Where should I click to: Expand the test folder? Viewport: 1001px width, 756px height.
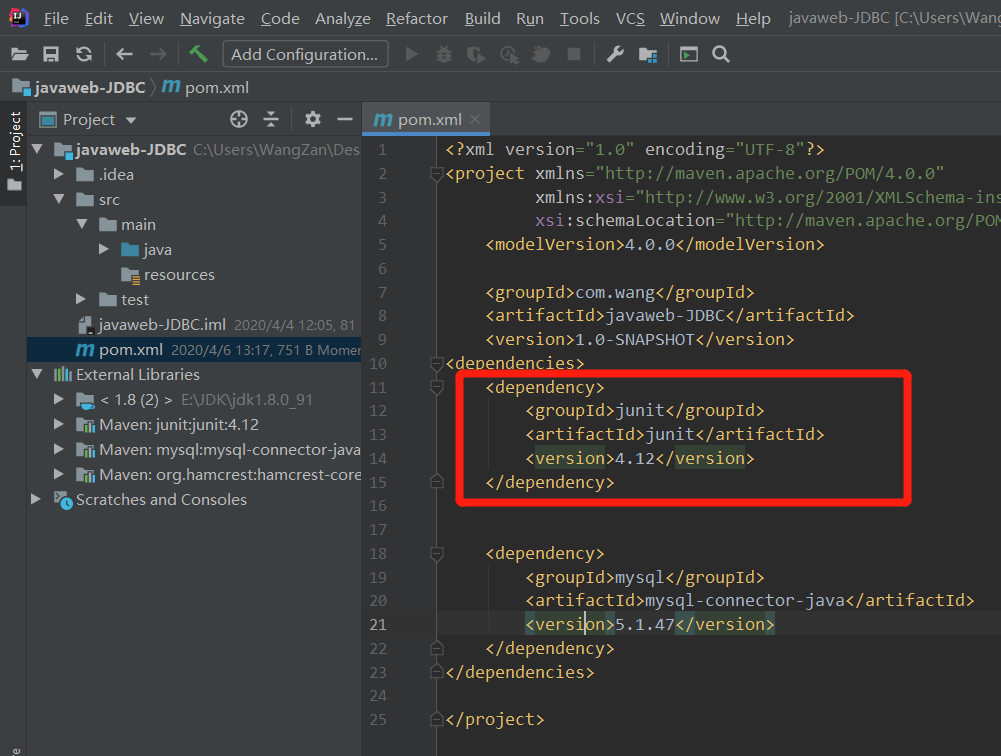(82, 300)
